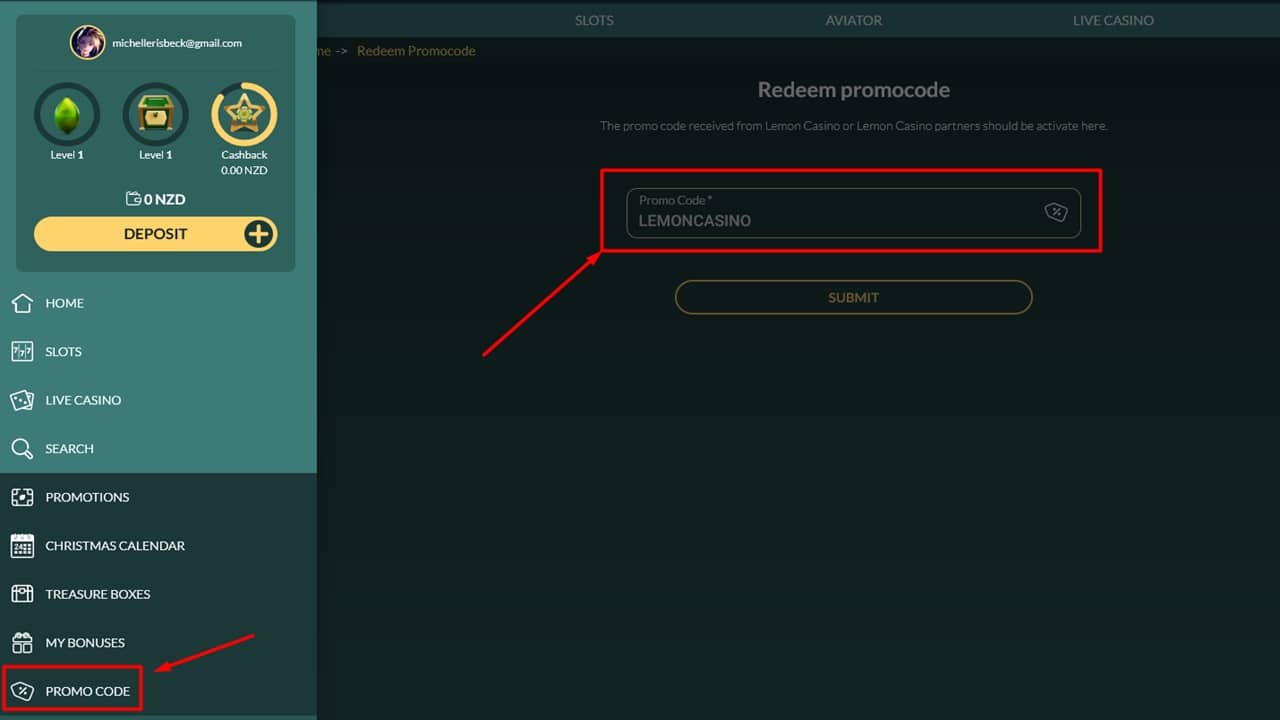Click the Search magnifier icon
1280x720 pixels.
tap(22, 449)
